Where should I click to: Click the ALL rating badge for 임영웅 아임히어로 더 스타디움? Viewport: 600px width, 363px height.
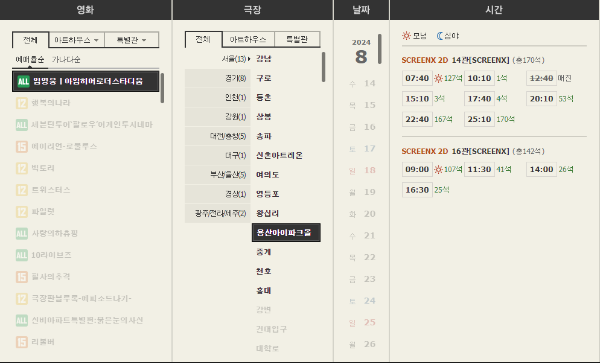tap(23, 81)
